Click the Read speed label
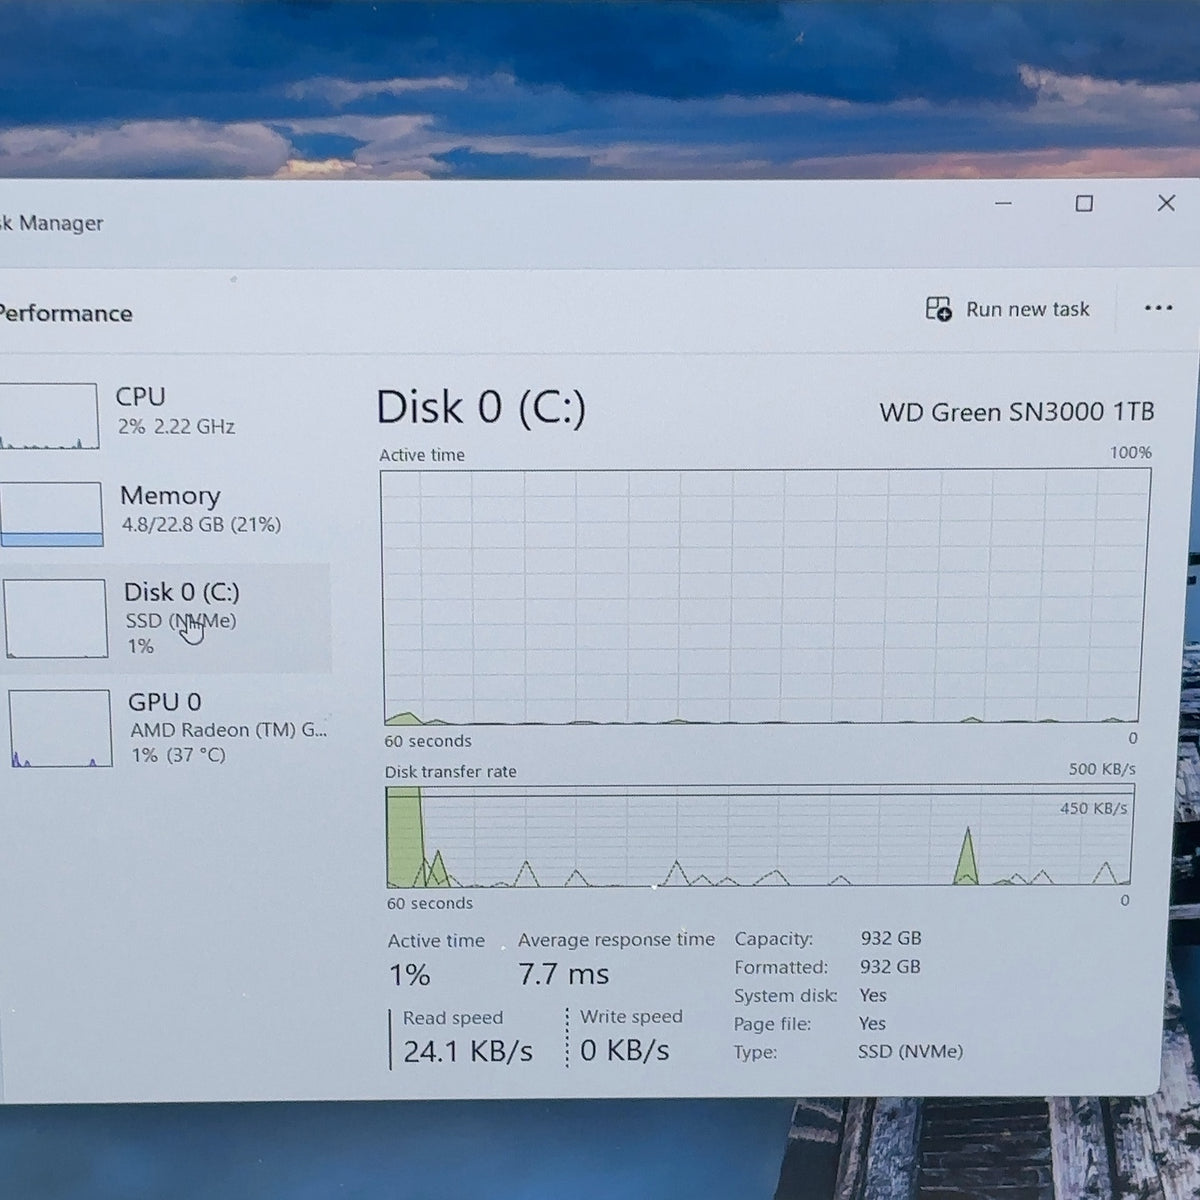Screen dimensions: 1200x1200 point(453,1018)
